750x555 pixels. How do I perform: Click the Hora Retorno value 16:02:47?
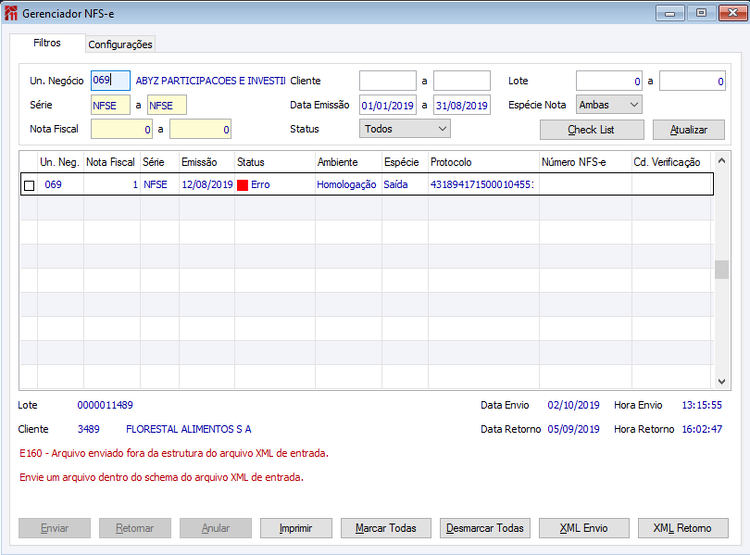(x=702, y=429)
